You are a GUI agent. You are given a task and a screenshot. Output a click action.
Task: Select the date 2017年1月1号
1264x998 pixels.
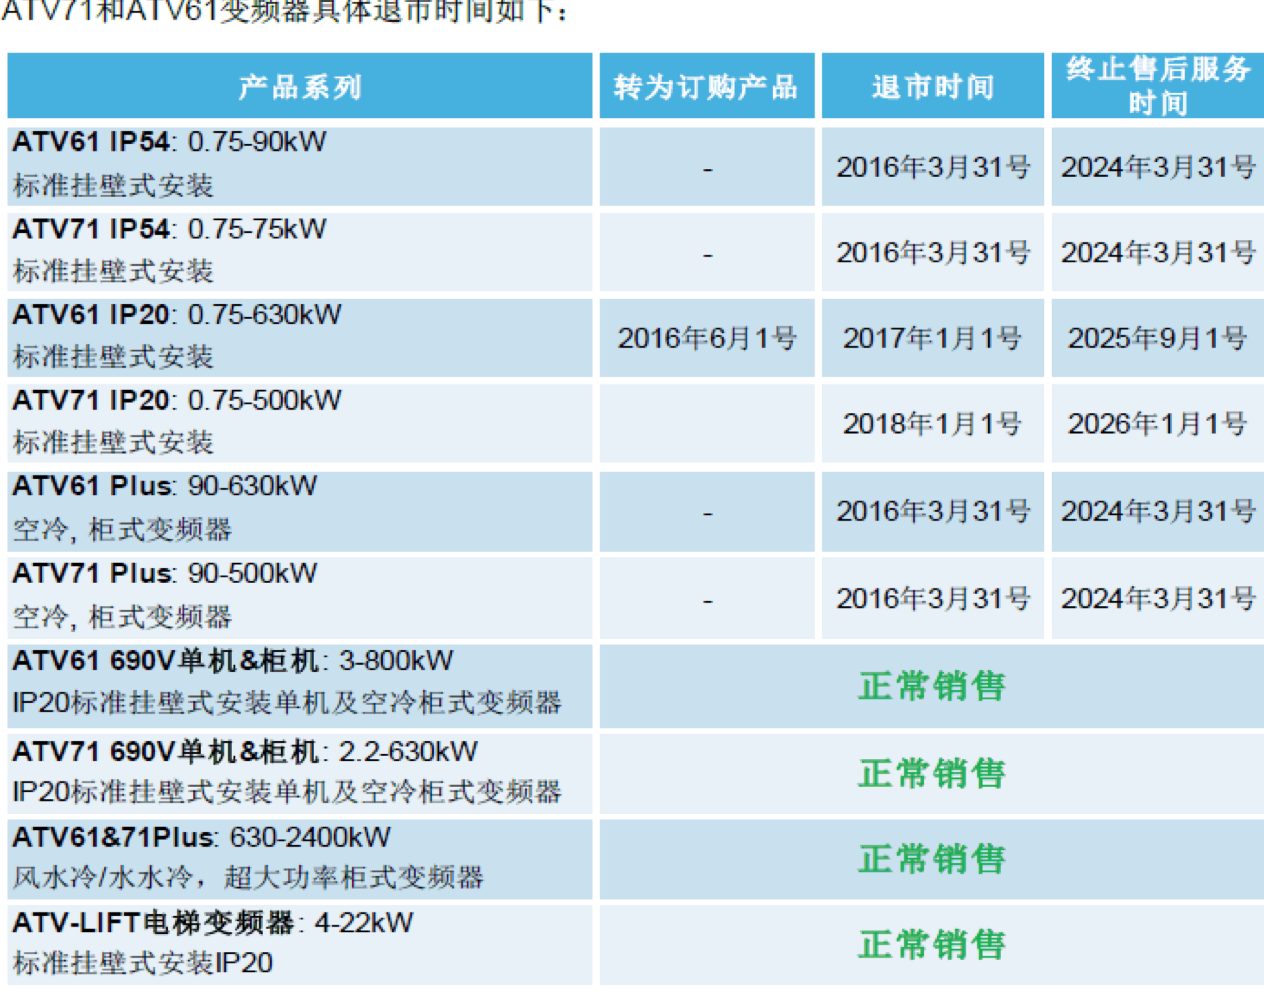tap(933, 339)
